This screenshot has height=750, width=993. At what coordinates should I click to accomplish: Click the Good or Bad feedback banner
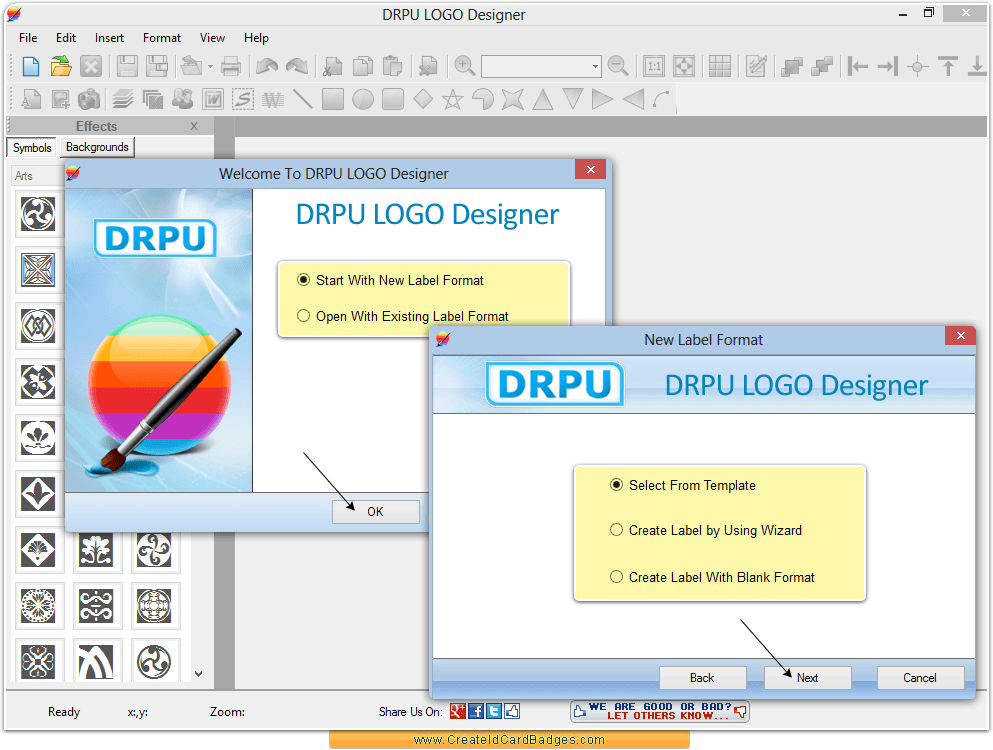[x=660, y=711]
